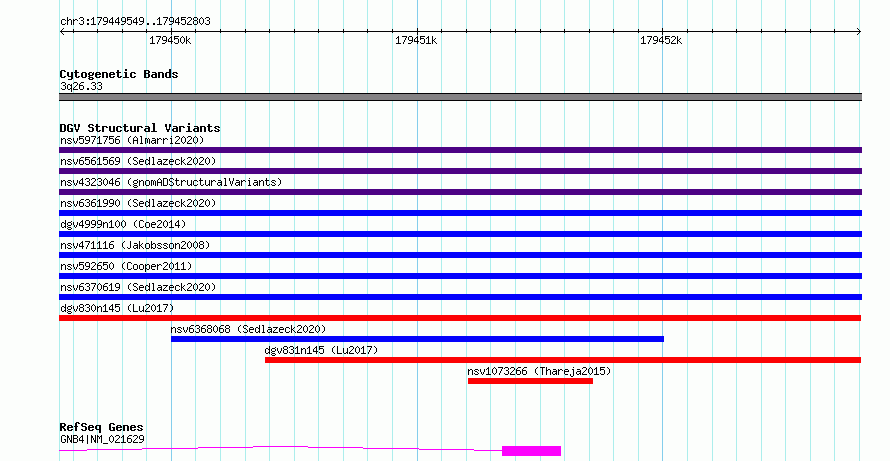Image resolution: width=890 pixels, height=461 pixels.
Task: Click nsv592650 (Cooper2011) label
Action: click(x=126, y=266)
